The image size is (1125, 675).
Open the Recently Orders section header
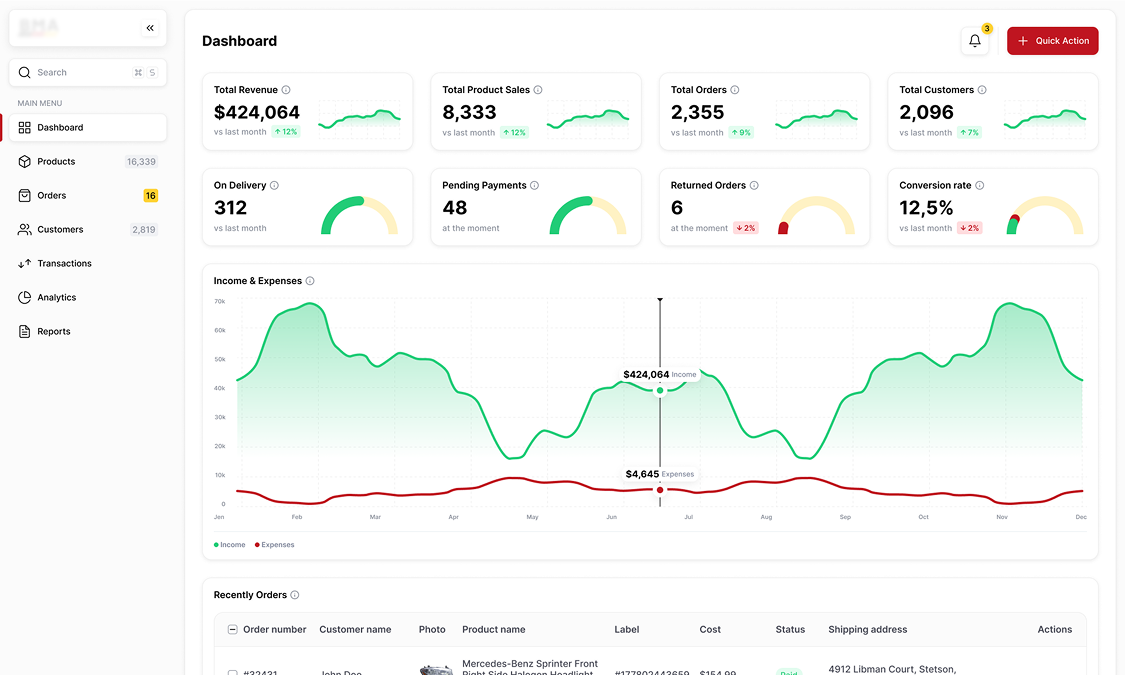click(x=250, y=594)
